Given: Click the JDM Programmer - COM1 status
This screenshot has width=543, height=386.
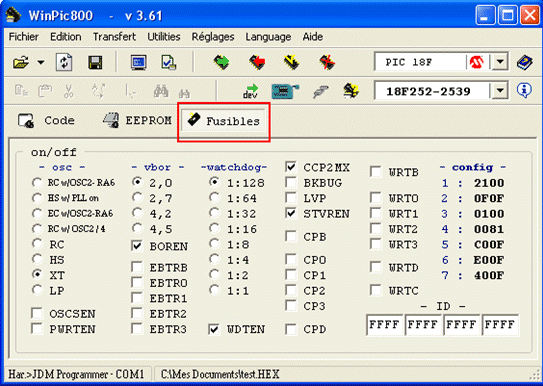Looking at the screenshot, I should (x=76, y=374).
